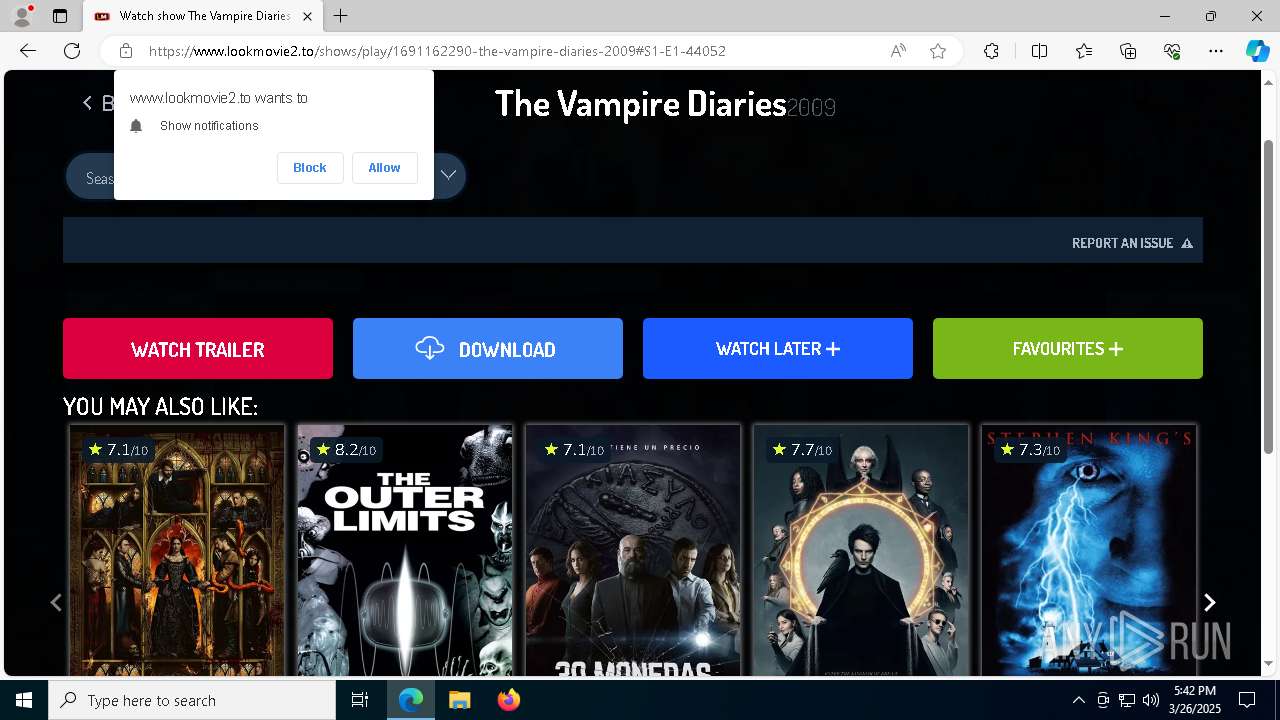Open tab actions menu icon
The width and height of the screenshot is (1280, 720).
[60, 16]
